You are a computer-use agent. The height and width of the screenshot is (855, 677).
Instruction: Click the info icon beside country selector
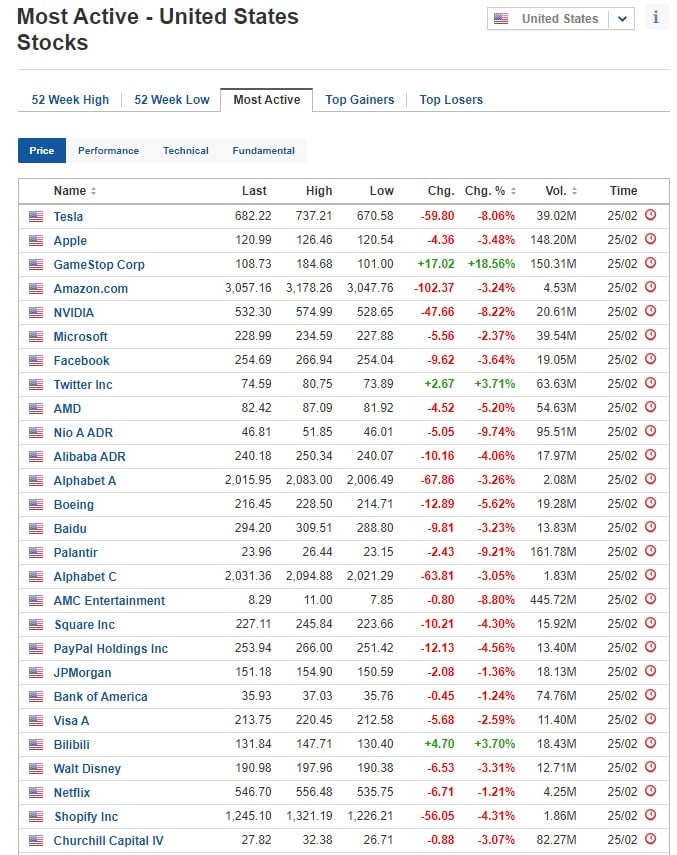[x=656, y=17]
